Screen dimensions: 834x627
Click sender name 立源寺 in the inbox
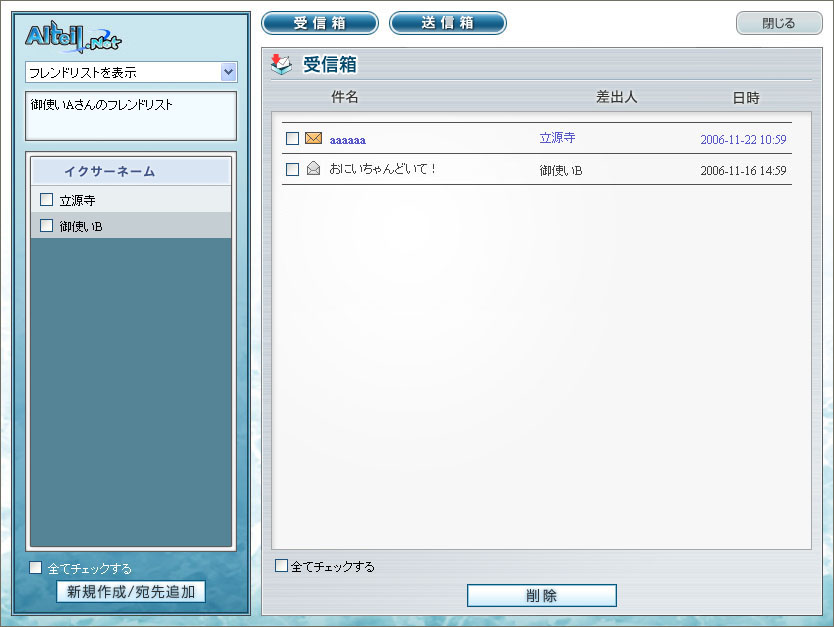coord(557,139)
